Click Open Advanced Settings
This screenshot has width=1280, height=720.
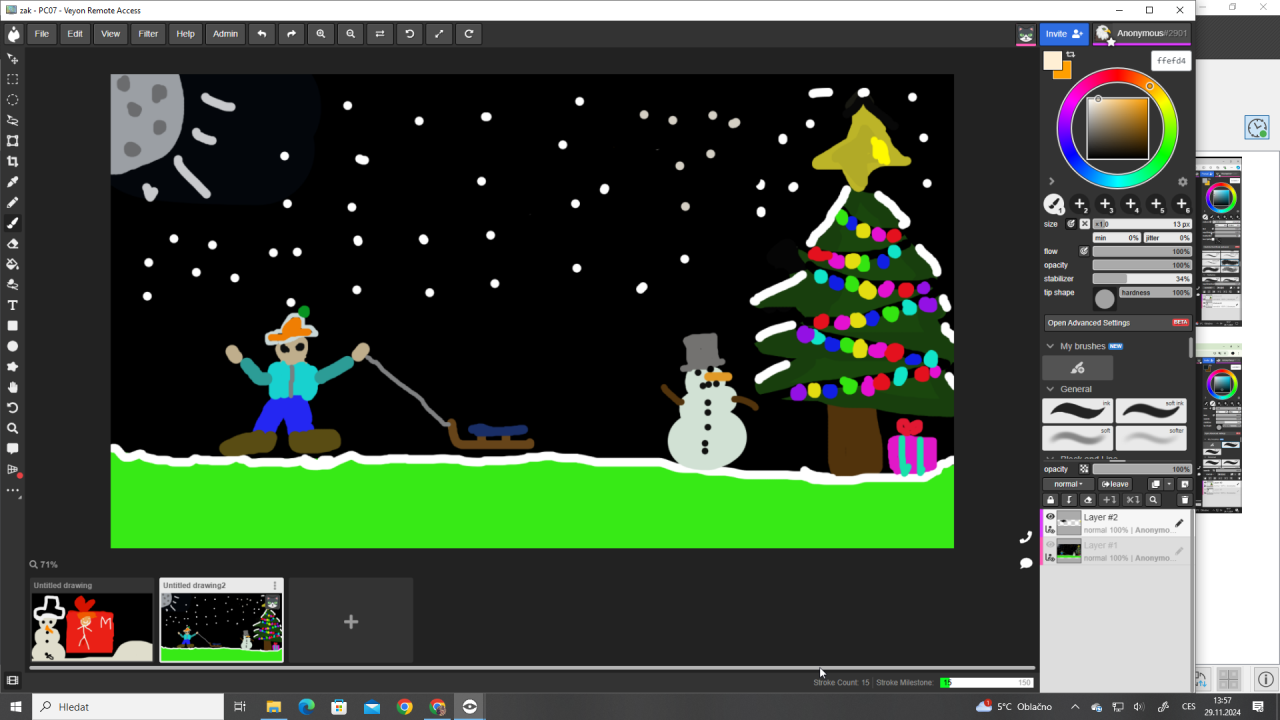tap(1089, 323)
